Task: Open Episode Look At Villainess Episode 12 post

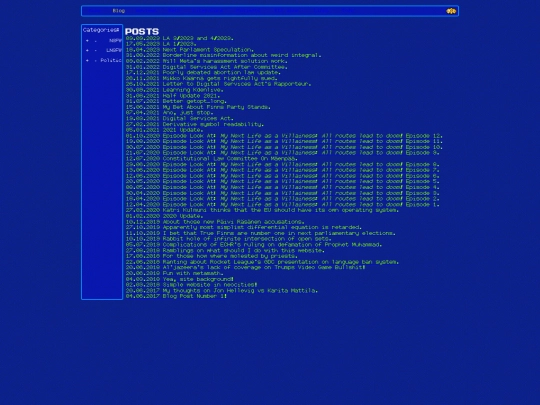Action: coord(302,136)
